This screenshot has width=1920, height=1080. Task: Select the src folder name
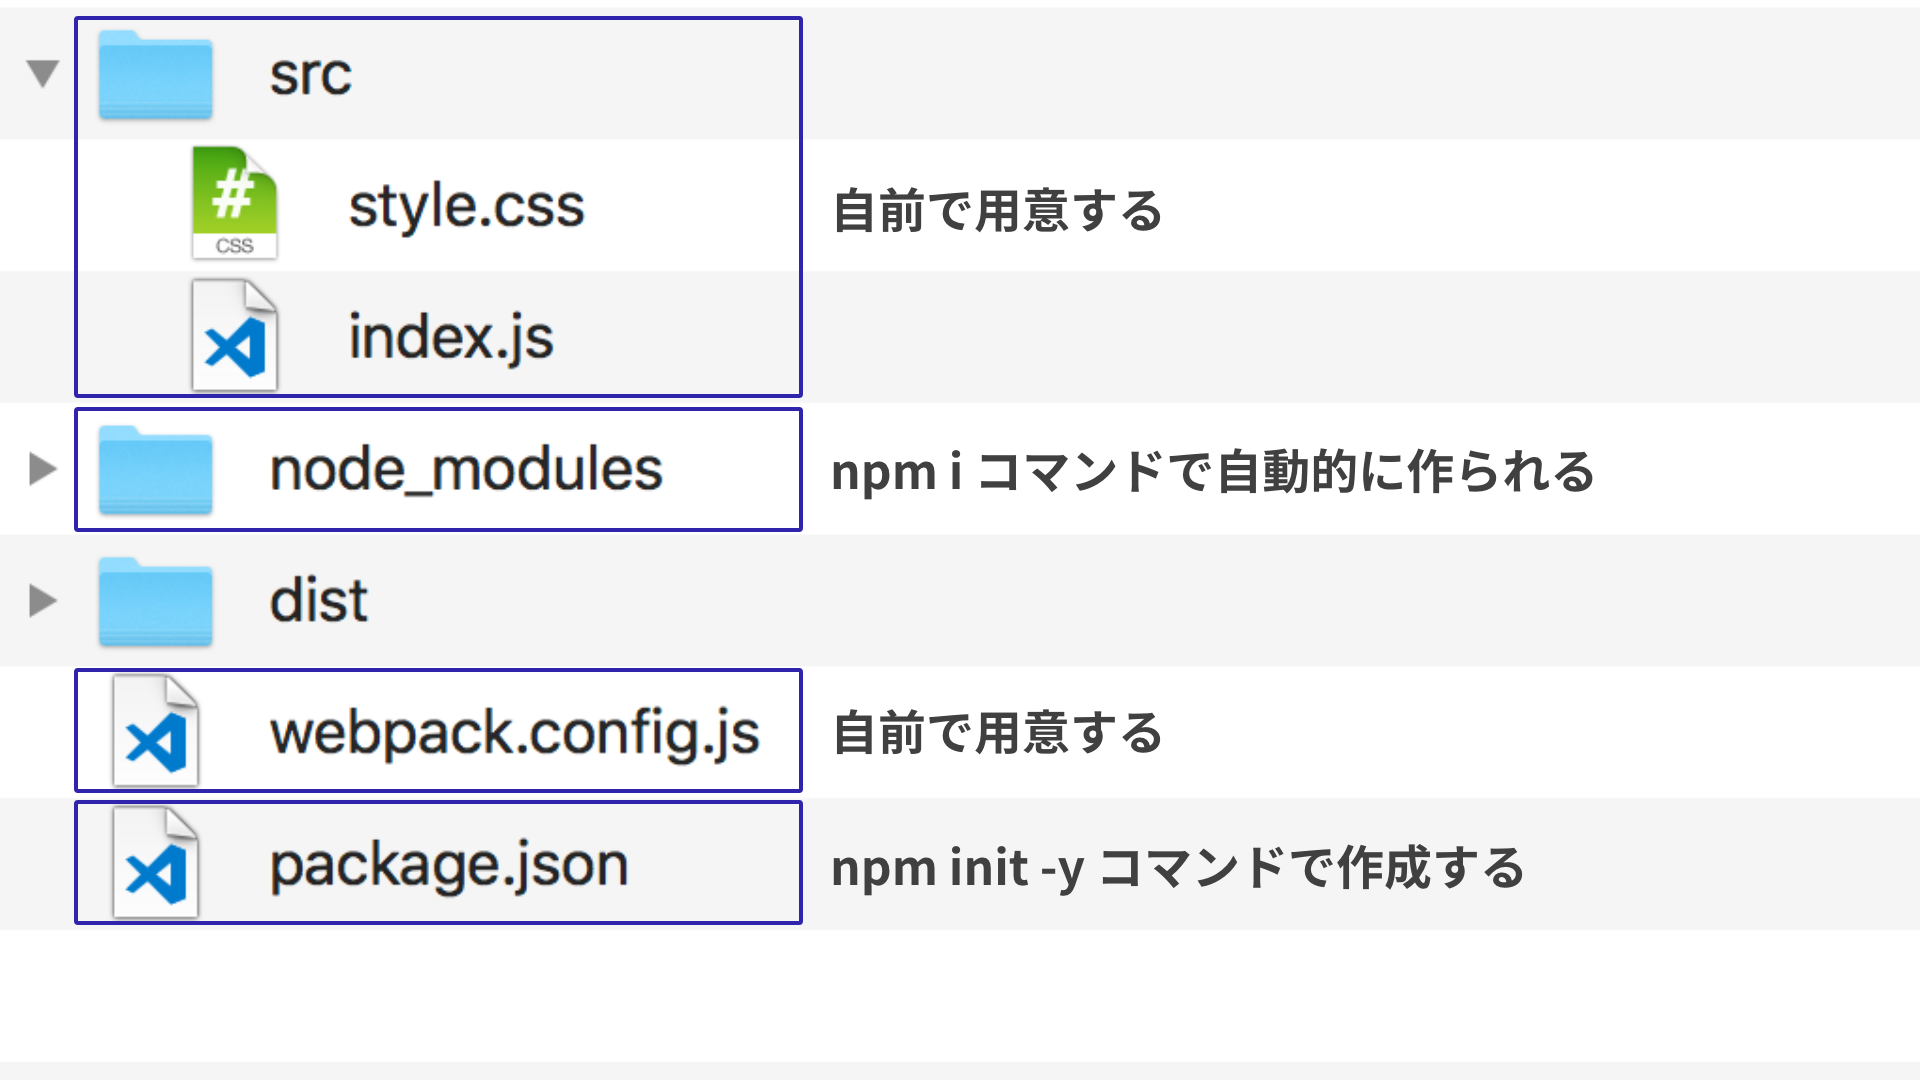[310, 75]
